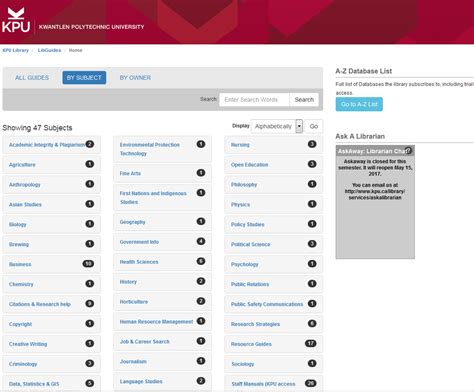Select the By Subject tab
The height and width of the screenshot is (392, 474).
pos(84,78)
